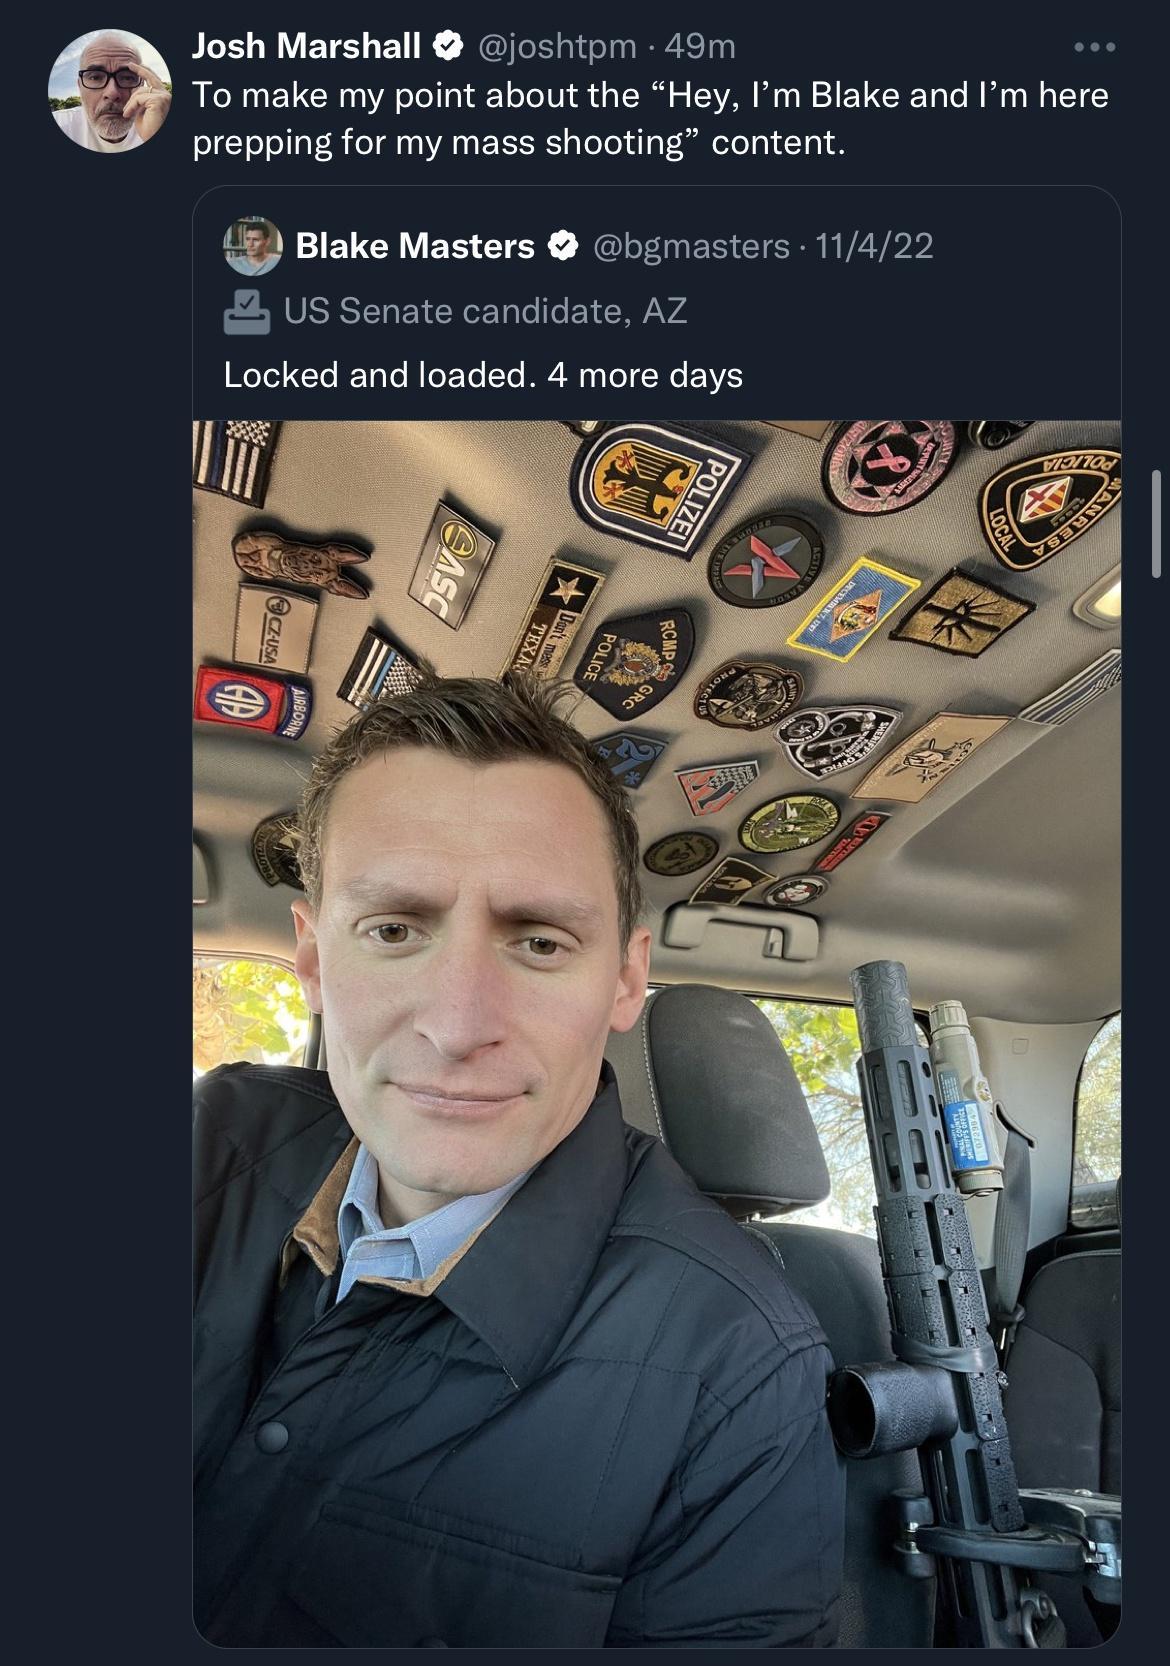The height and width of the screenshot is (1666, 1170).
Task: Click the Blake Masters display name
Action: point(415,246)
